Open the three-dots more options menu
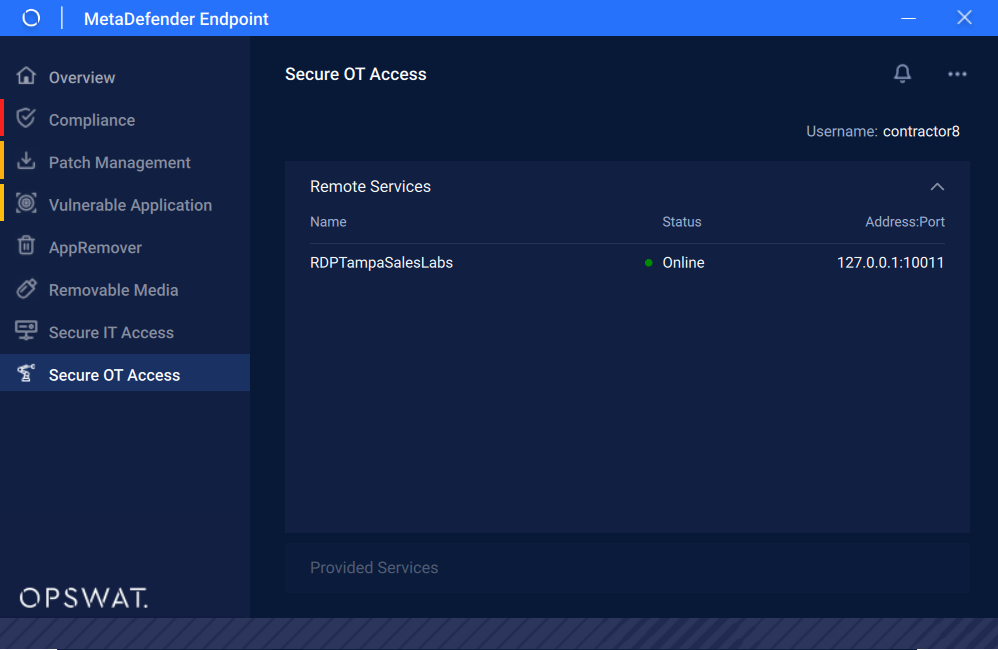 (x=957, y=74)
